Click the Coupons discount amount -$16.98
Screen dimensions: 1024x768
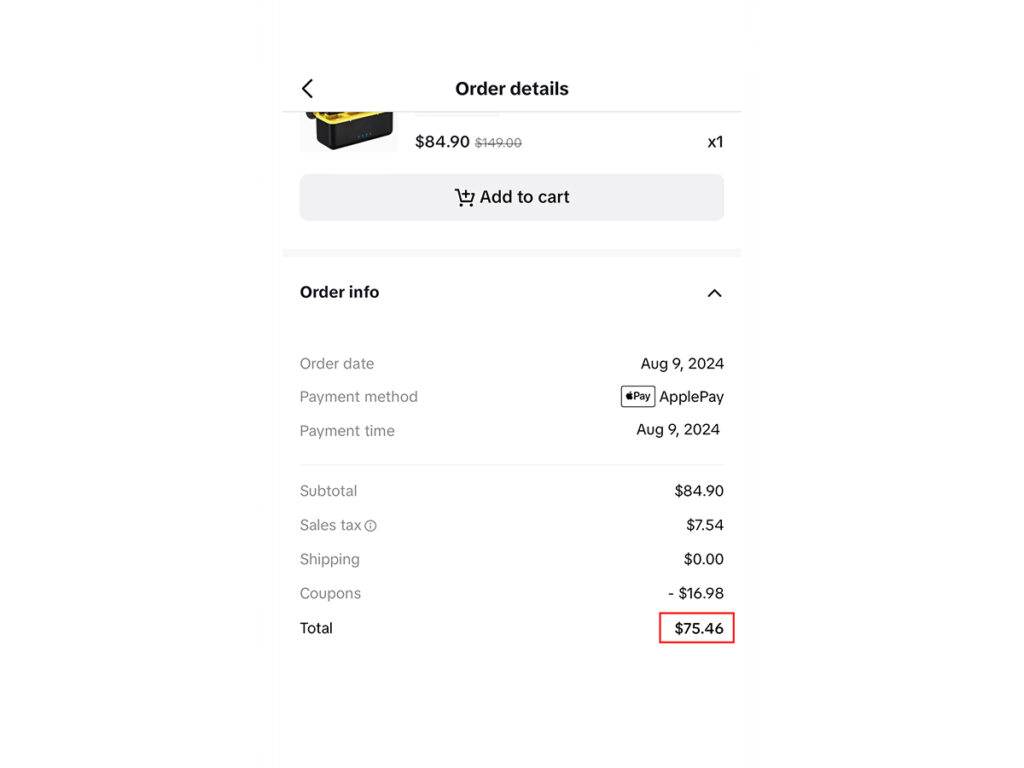pyautogui.click(x=696, y=593)
